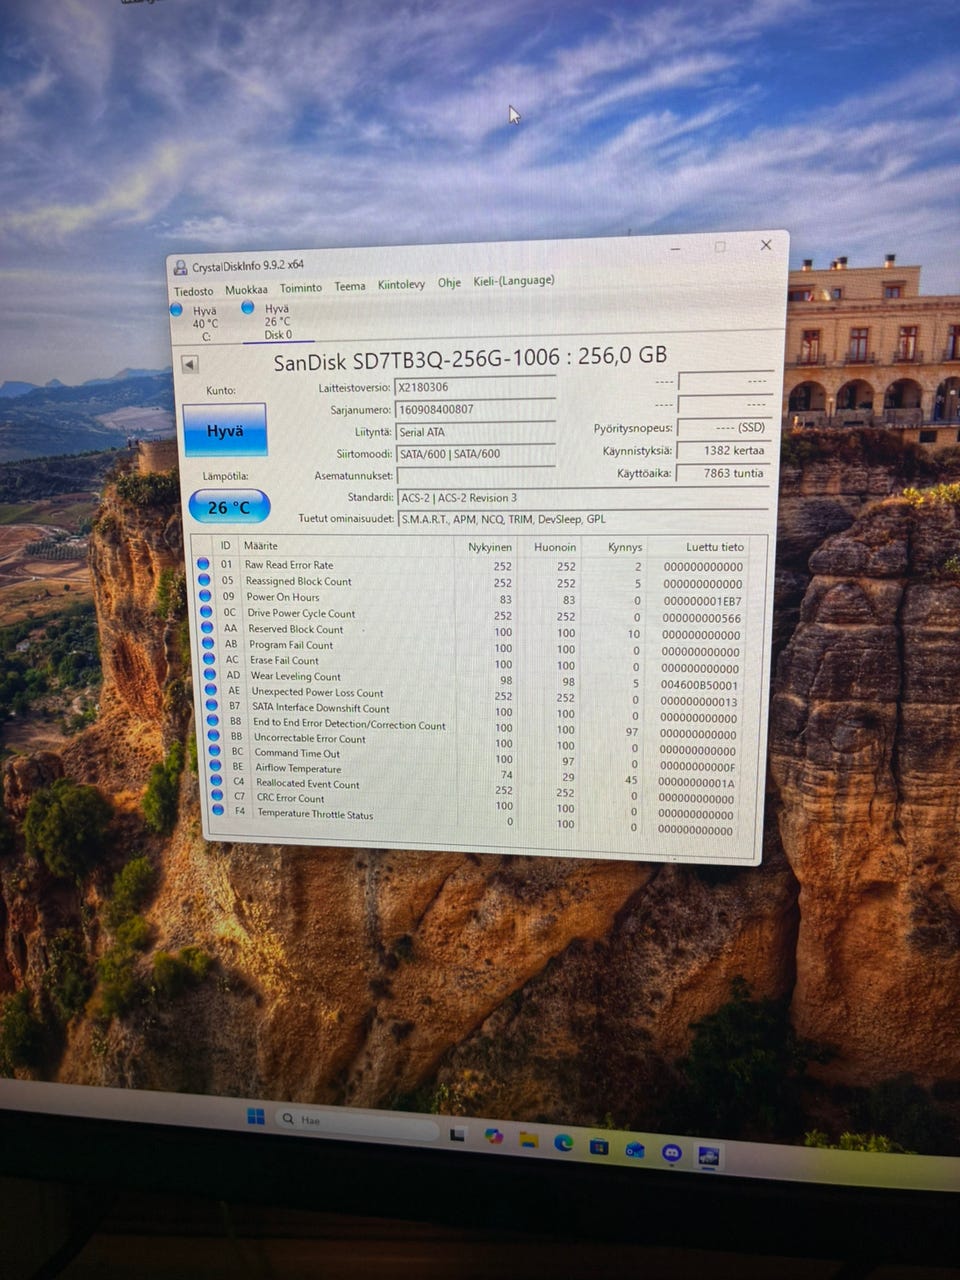
Task: Open the Tiedosto menu
Action: click(x=194, y=292)
